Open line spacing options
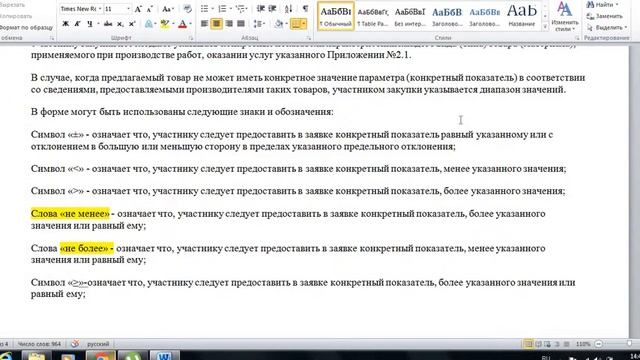The width and height of the screenshot is (640, 360). [259, 24]
